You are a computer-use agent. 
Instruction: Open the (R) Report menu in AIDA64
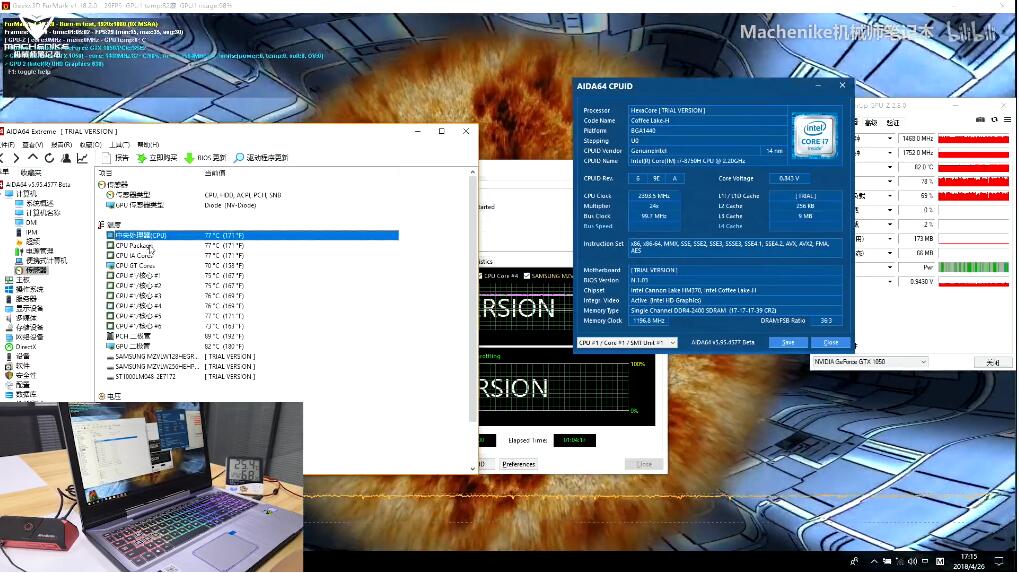(61, 145)
